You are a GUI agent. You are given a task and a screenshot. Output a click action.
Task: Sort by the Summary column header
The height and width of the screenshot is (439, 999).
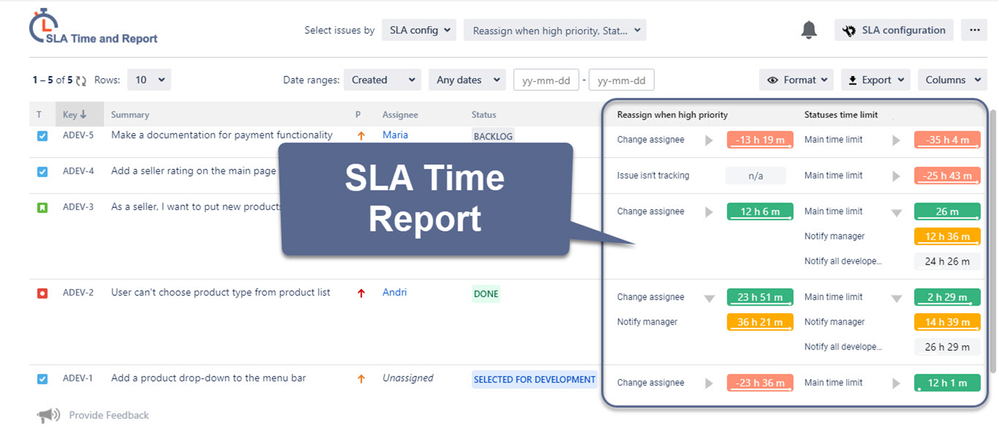click(130, 115)
